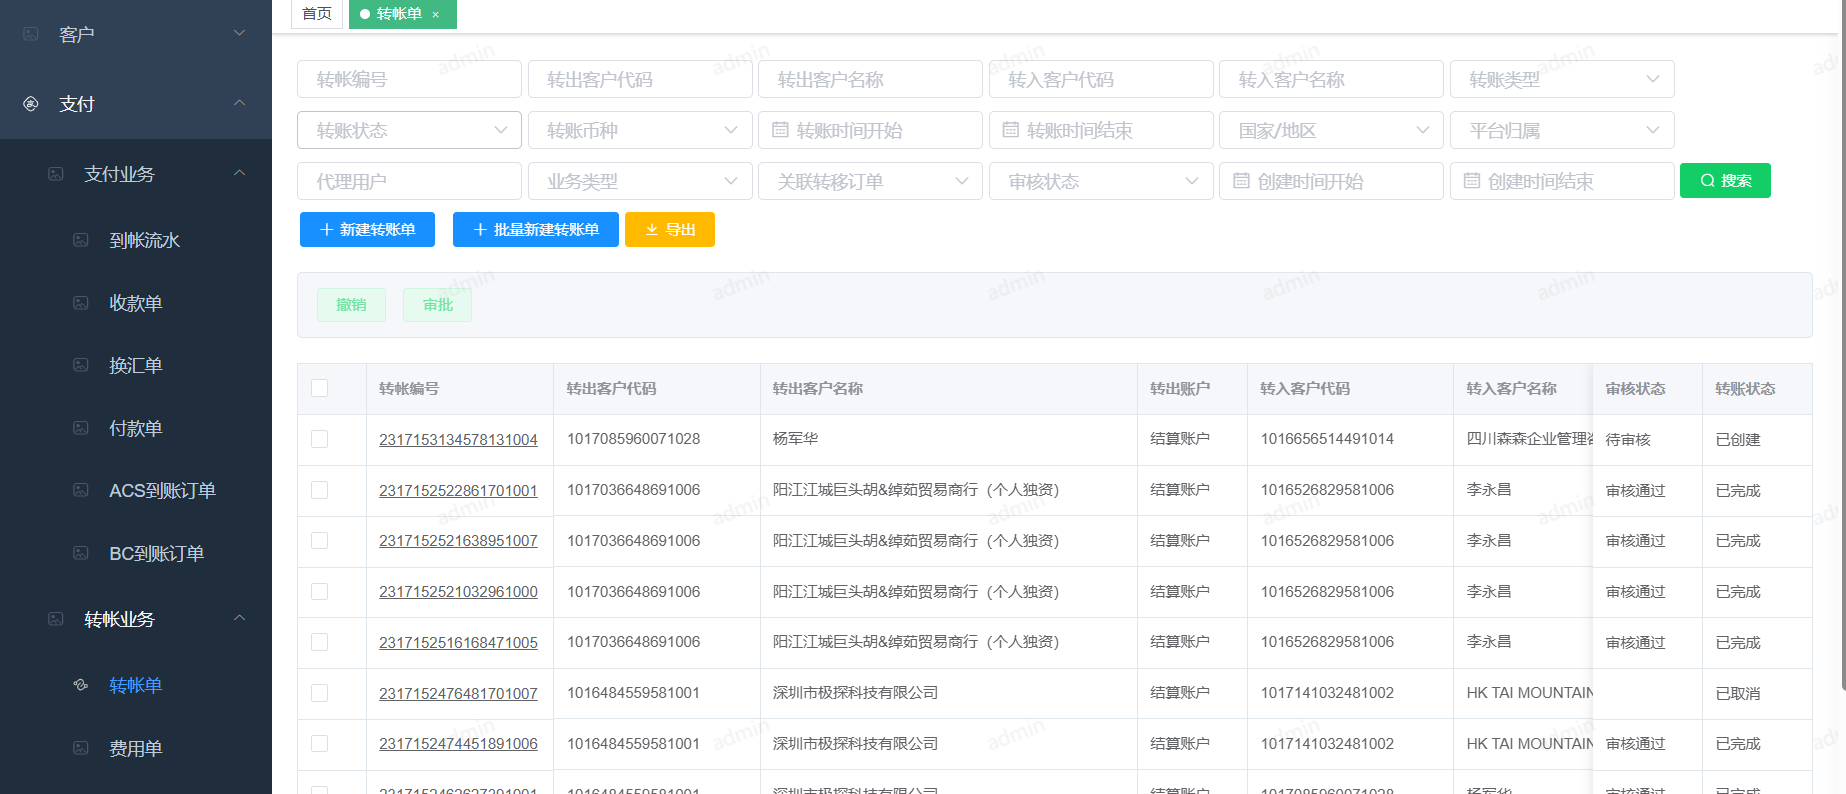This screenshot has height=794, width=1846.
Task: Click the 客户 sidebar icon
Action: click(x=31, y=34)
